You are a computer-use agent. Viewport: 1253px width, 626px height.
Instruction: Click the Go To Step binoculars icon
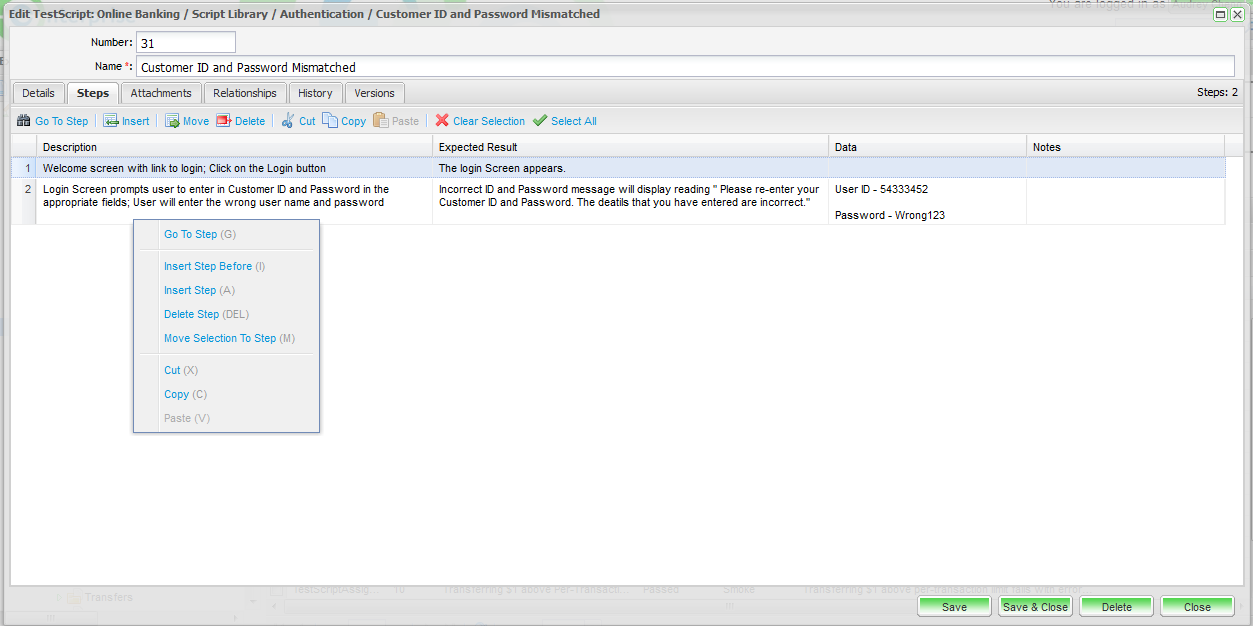(x=24, y=121)
